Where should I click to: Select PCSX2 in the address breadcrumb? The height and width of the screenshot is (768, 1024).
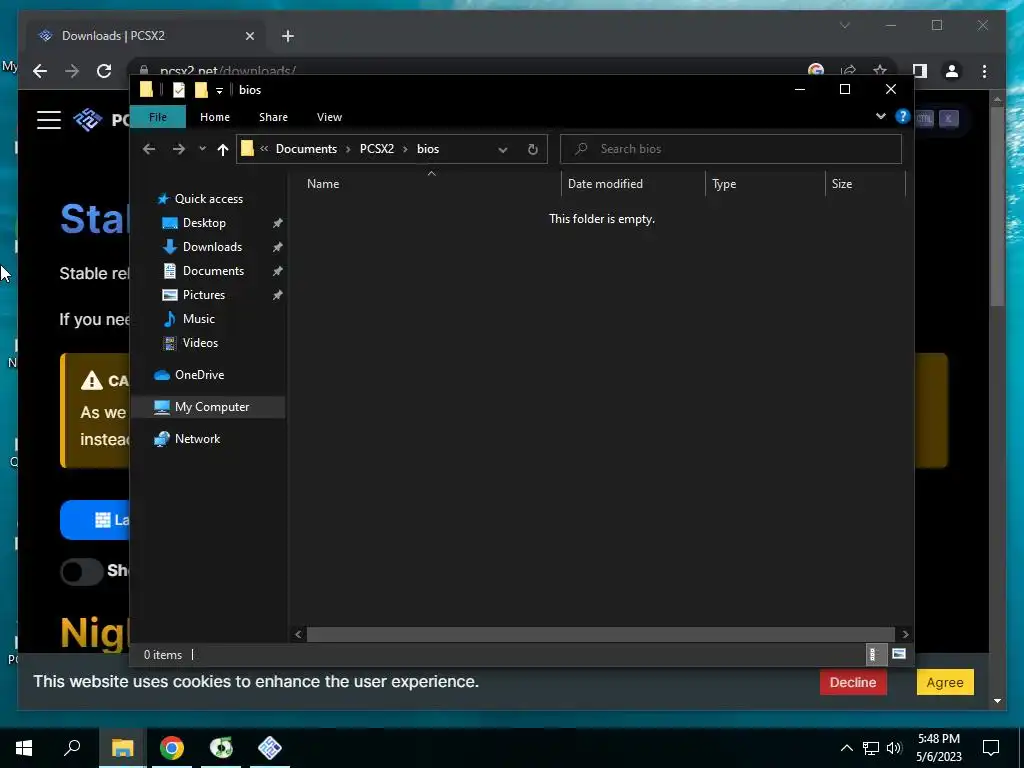click(x=377, y=149)
